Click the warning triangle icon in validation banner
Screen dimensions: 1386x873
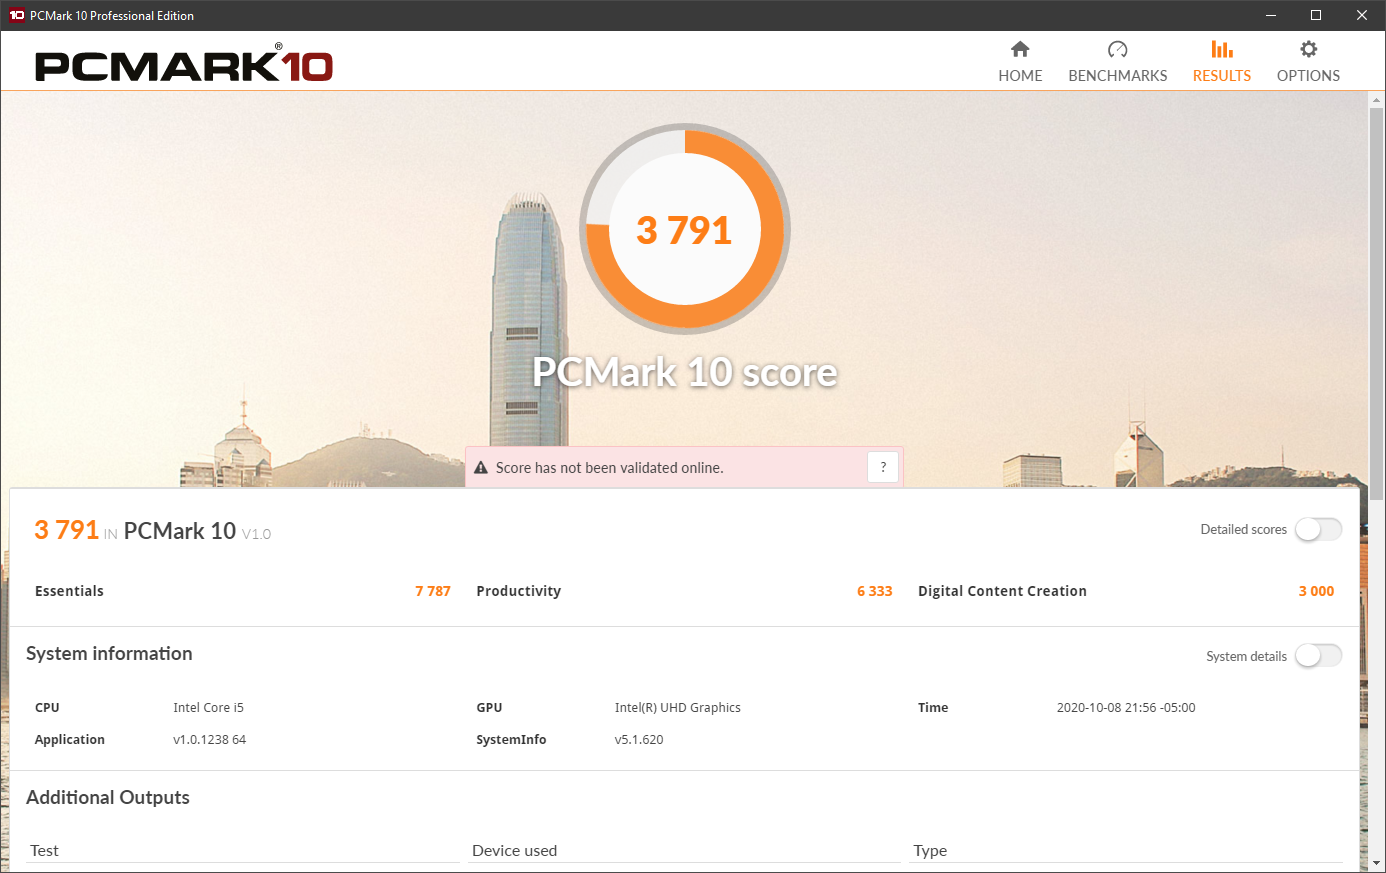(481, 467)
